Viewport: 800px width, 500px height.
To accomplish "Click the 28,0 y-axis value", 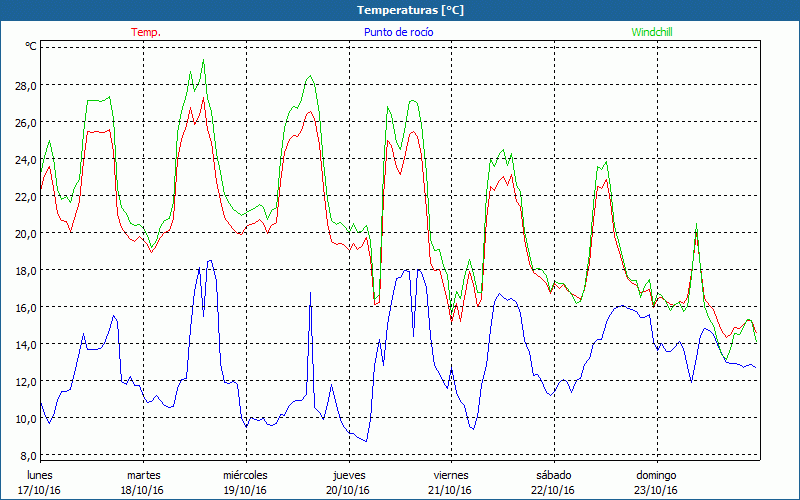I will point(25,86).
